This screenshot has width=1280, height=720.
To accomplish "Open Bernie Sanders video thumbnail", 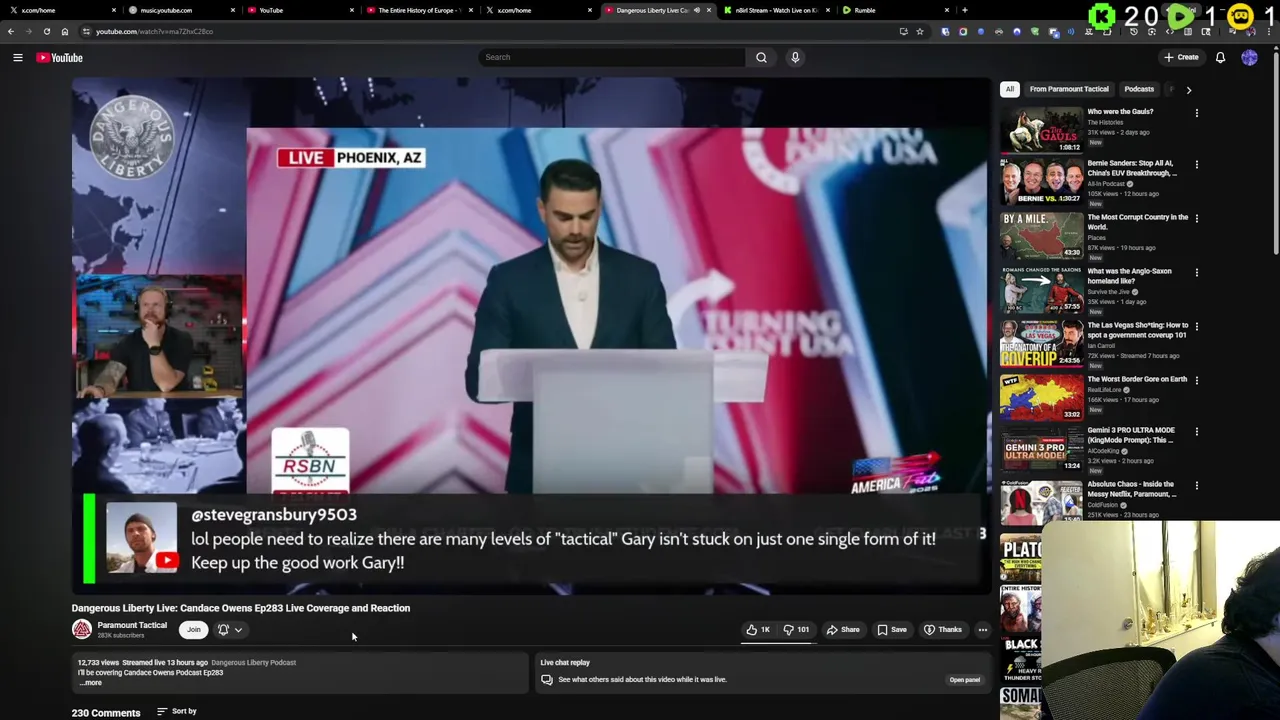I will pyautogui.click(x=1041, y=183).
